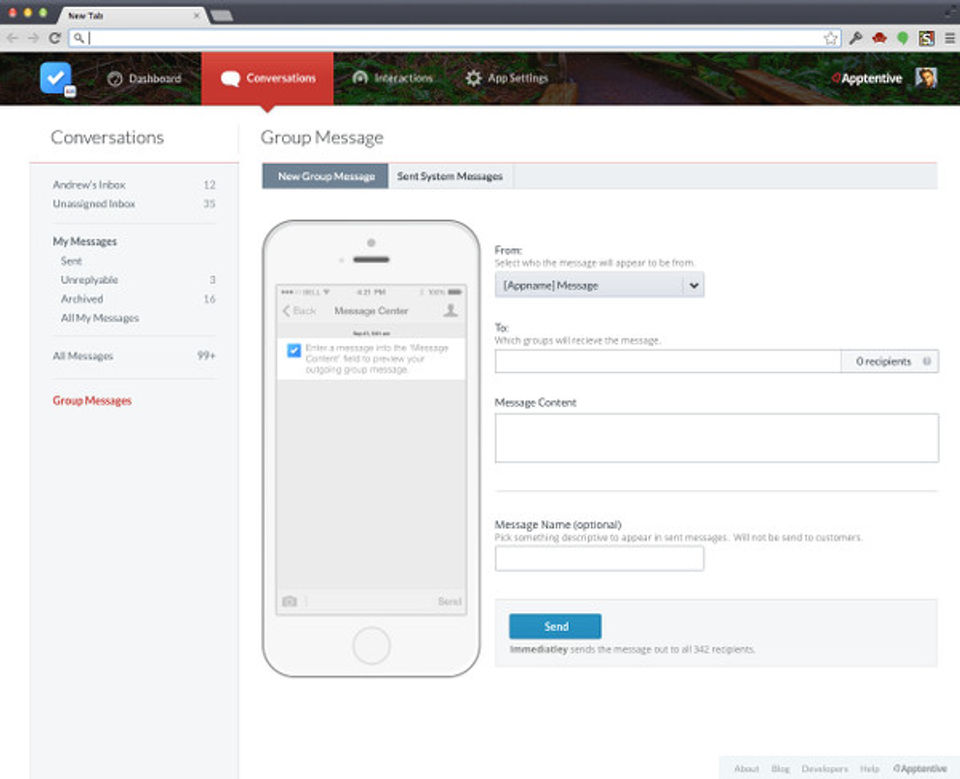Image resolution: width=960 pixels, height=779 pixels.
Task: Reload the page with refresh icon
Action: coord(54,38)
